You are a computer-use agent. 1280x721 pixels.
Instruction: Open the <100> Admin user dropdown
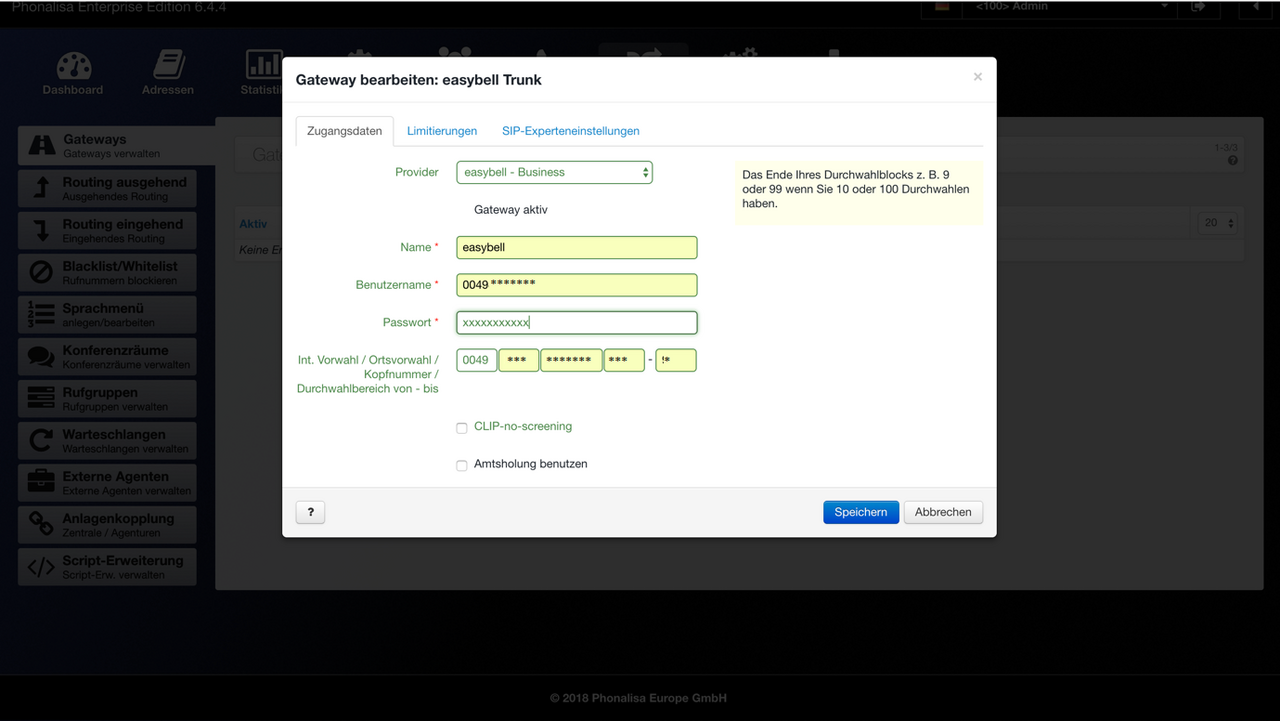[x=1068, y=7]
